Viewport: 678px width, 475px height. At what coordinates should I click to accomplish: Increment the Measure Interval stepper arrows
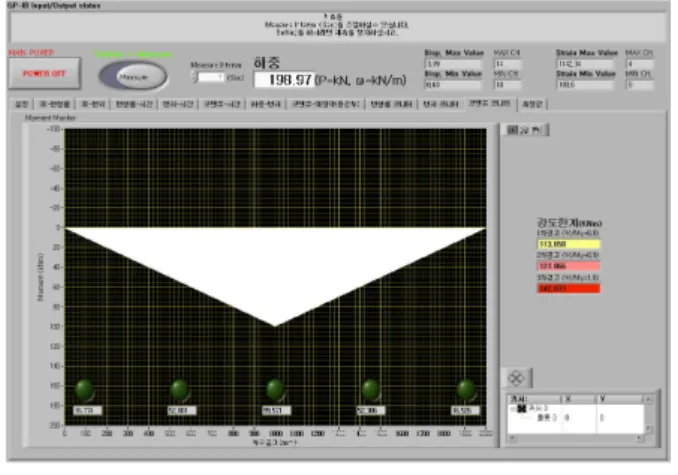tap(194, 74)
